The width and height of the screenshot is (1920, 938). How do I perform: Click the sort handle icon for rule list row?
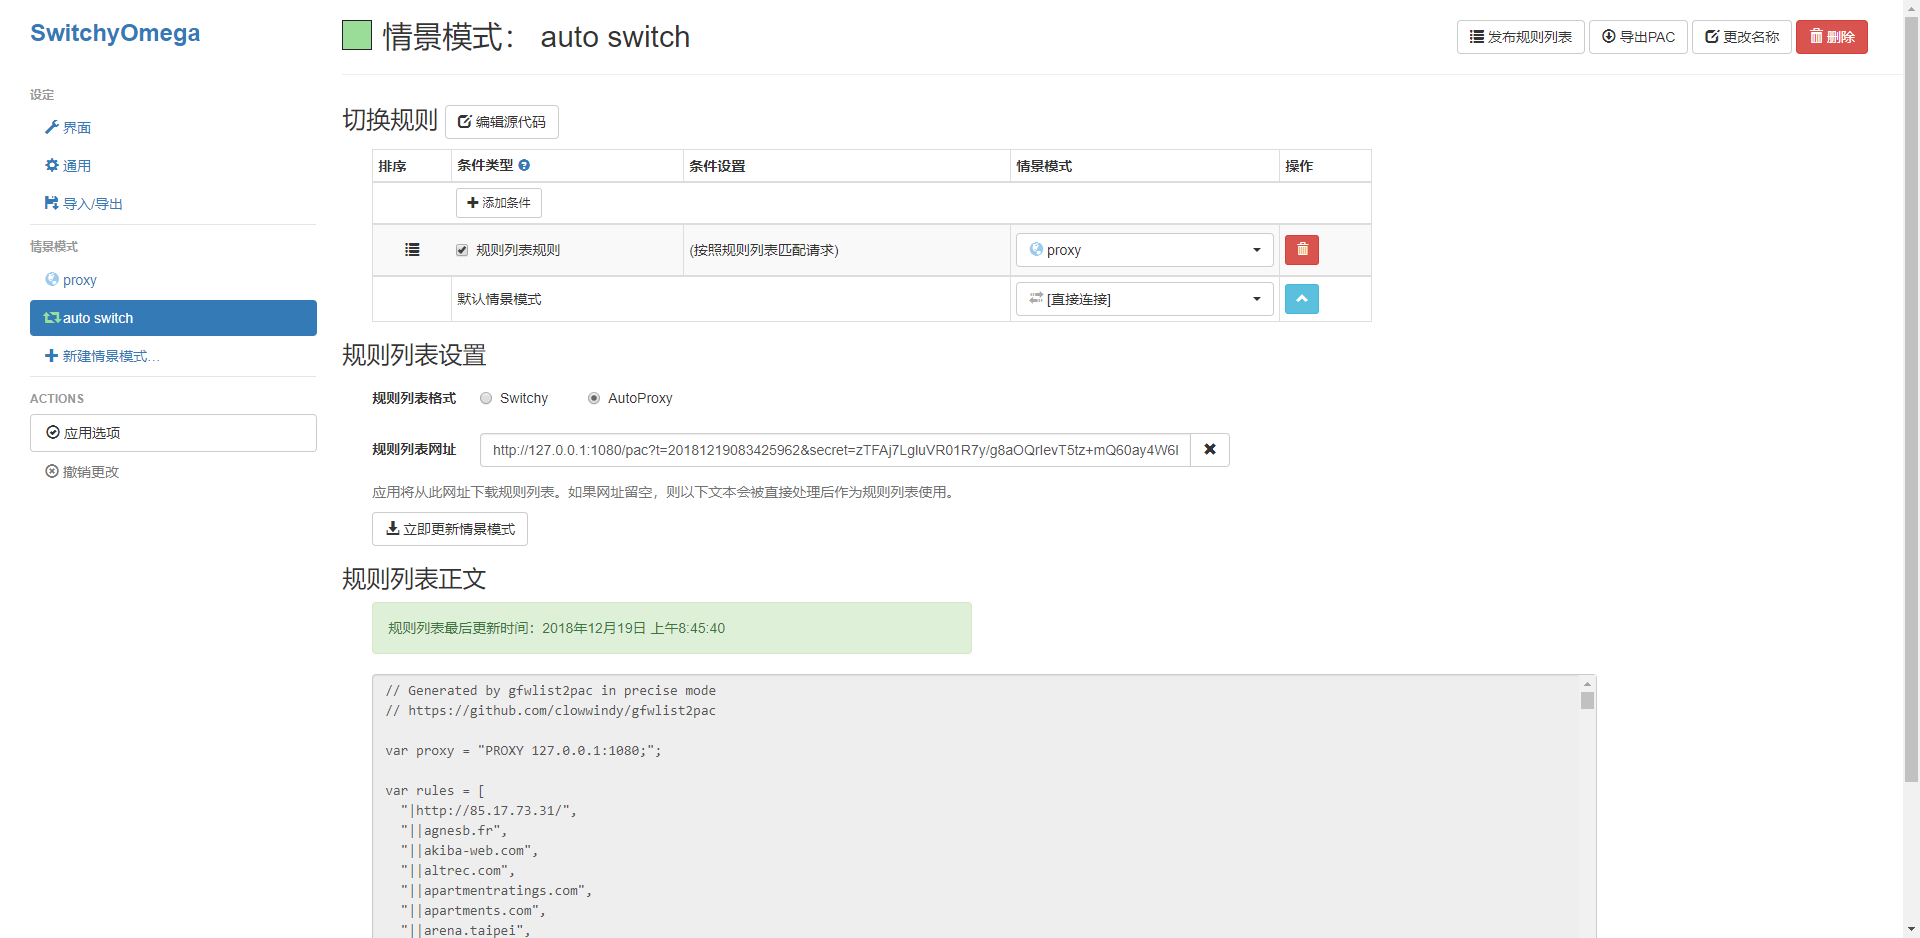point(412,250)
